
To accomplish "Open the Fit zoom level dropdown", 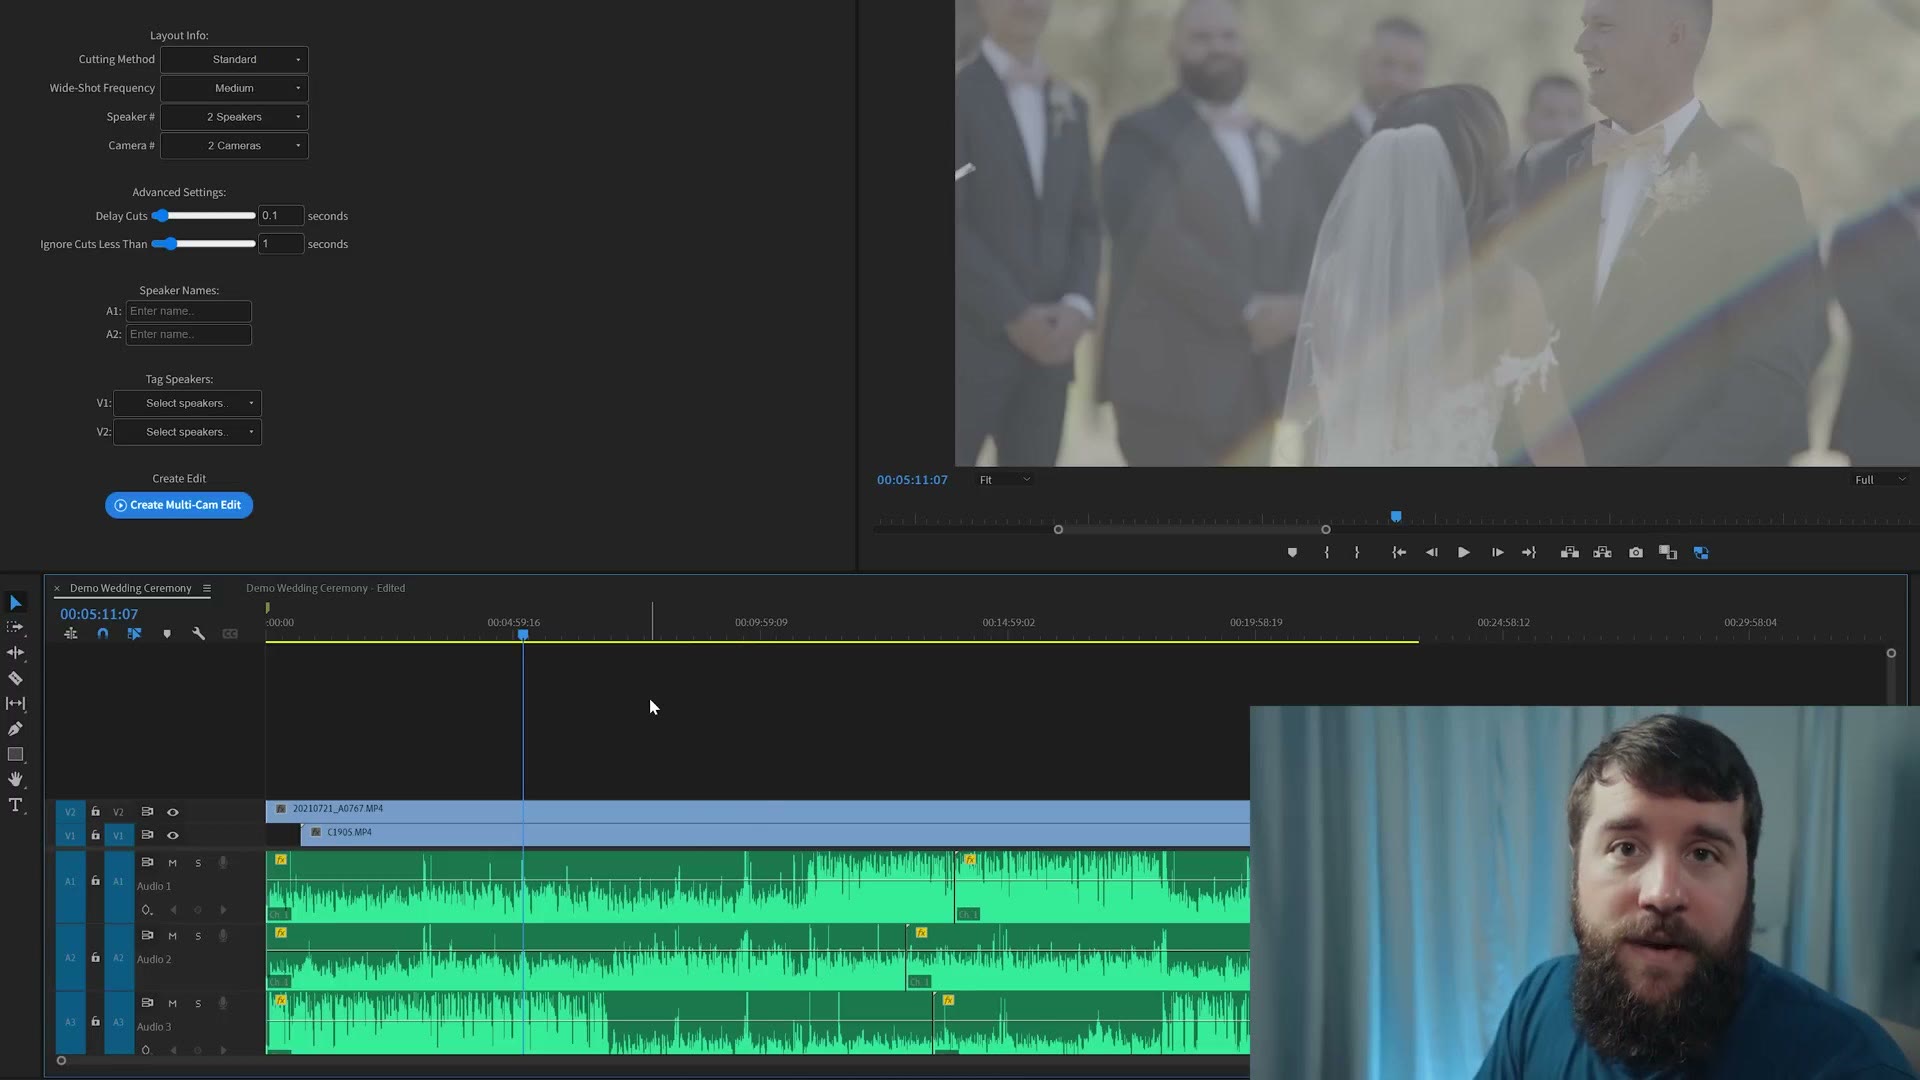I will (1004, 480).
